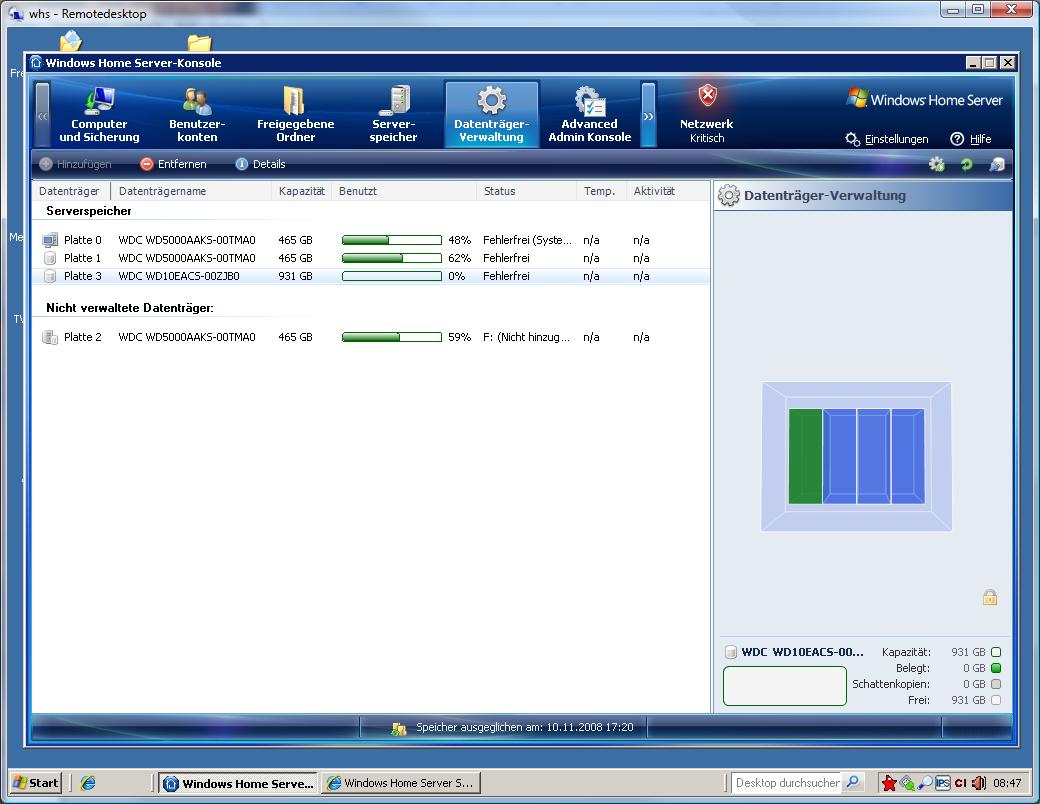Click the Frei legend swatch
Image resolution: width=1040 pixels, height=804 pixels.
tap(996, 700)
